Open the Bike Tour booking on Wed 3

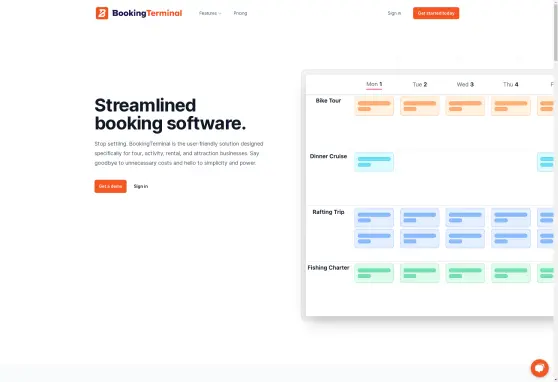click(x=465, y=106)
